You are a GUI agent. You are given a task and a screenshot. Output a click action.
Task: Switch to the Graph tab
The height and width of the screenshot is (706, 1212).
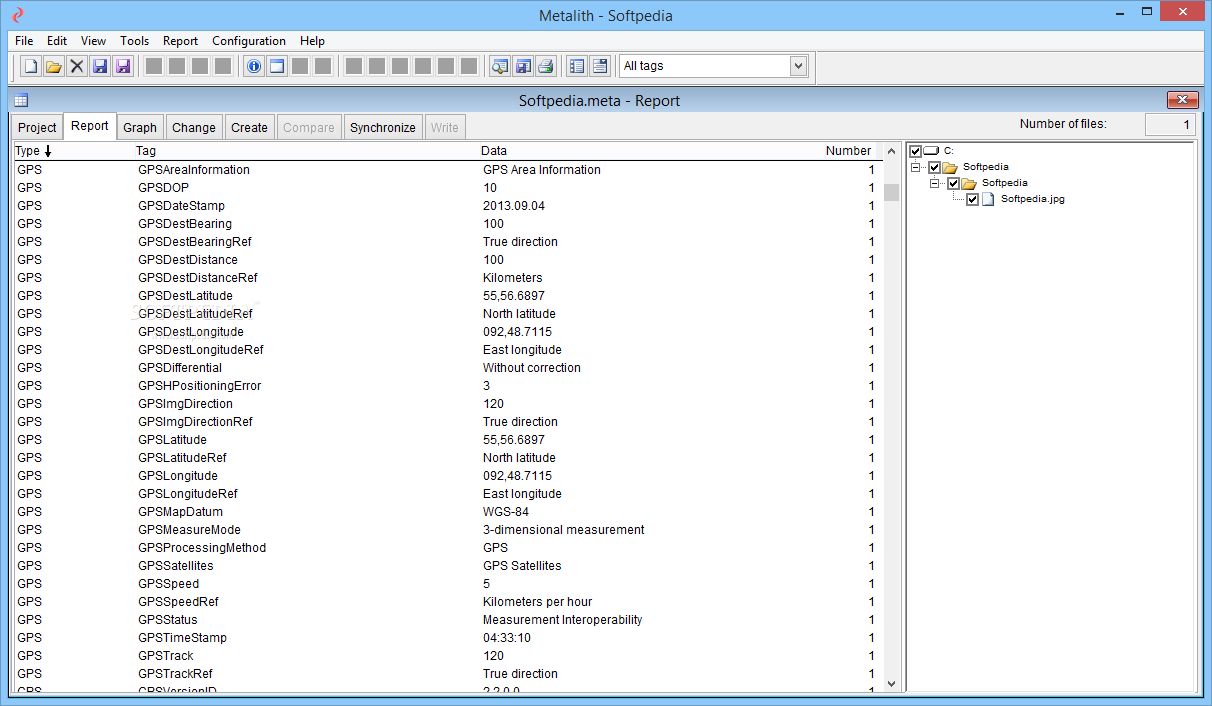140,128
